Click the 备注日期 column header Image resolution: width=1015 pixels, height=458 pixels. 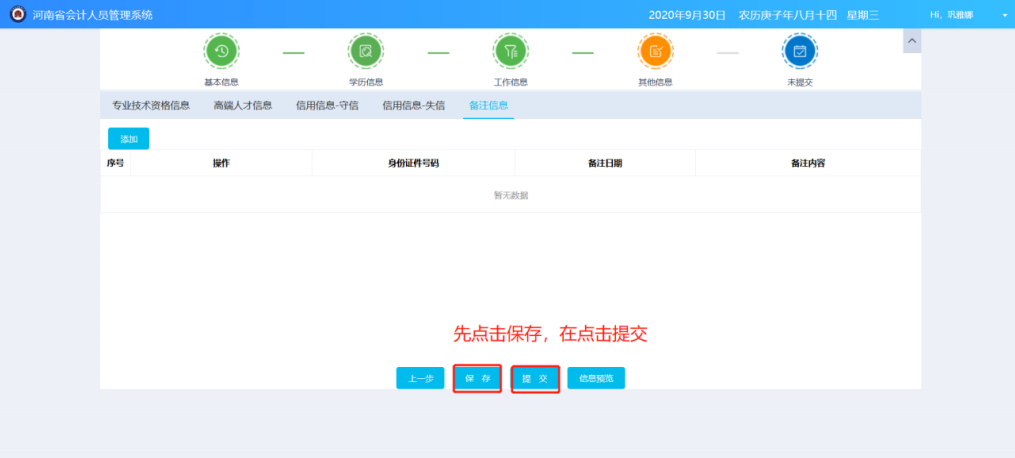pyautogui.click(x=605, y=163)
